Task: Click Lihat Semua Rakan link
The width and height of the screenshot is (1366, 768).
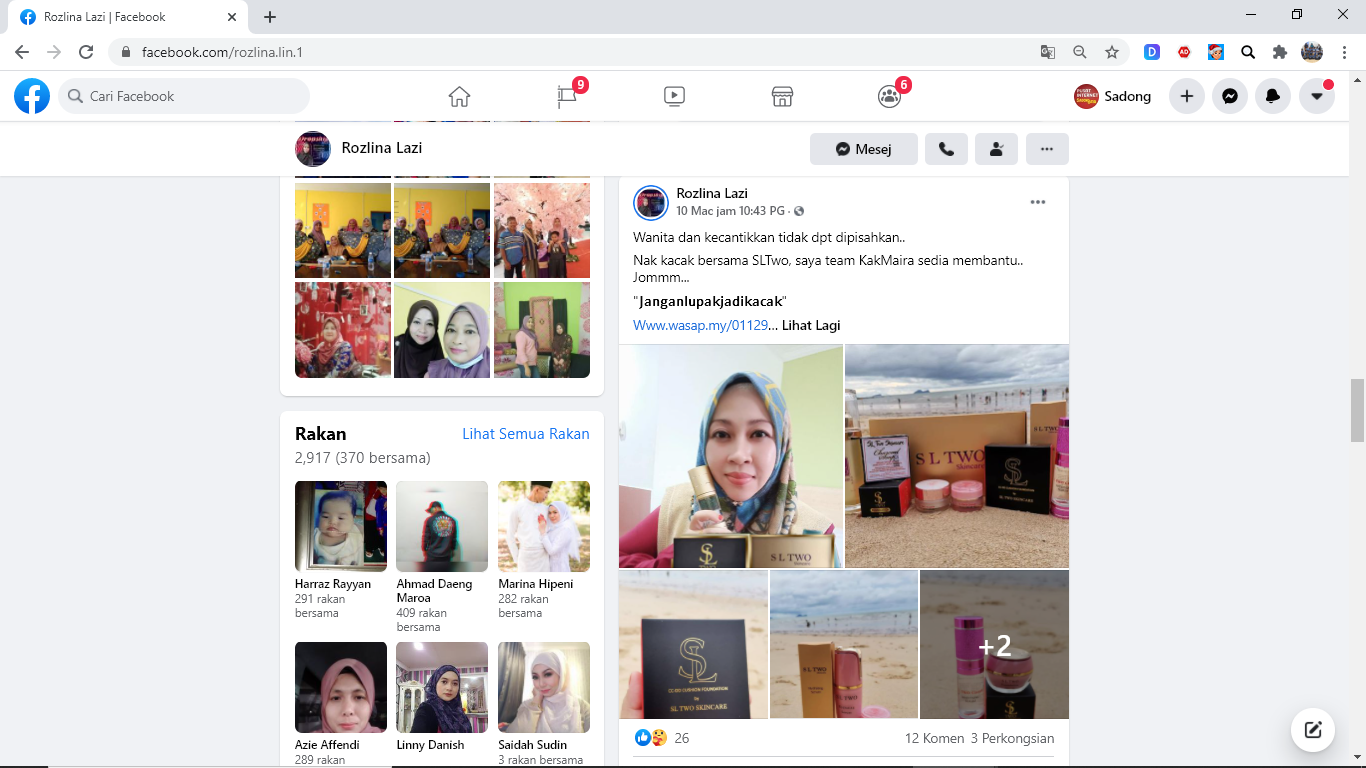Action: click(x=525, y=434)
